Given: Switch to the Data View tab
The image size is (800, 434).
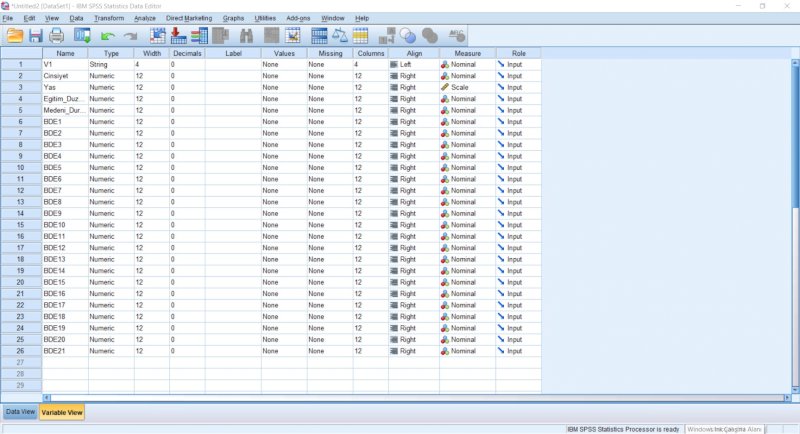Looking at the screenshot, I should [x=20, y=412].
